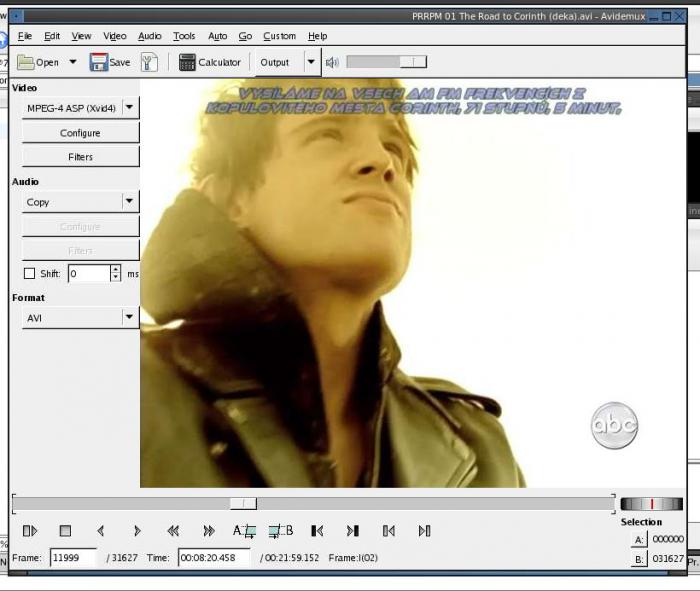Click total duration text 00:21:59.152
This screenshot has width=700, height=591.
(x=292, y=558)
